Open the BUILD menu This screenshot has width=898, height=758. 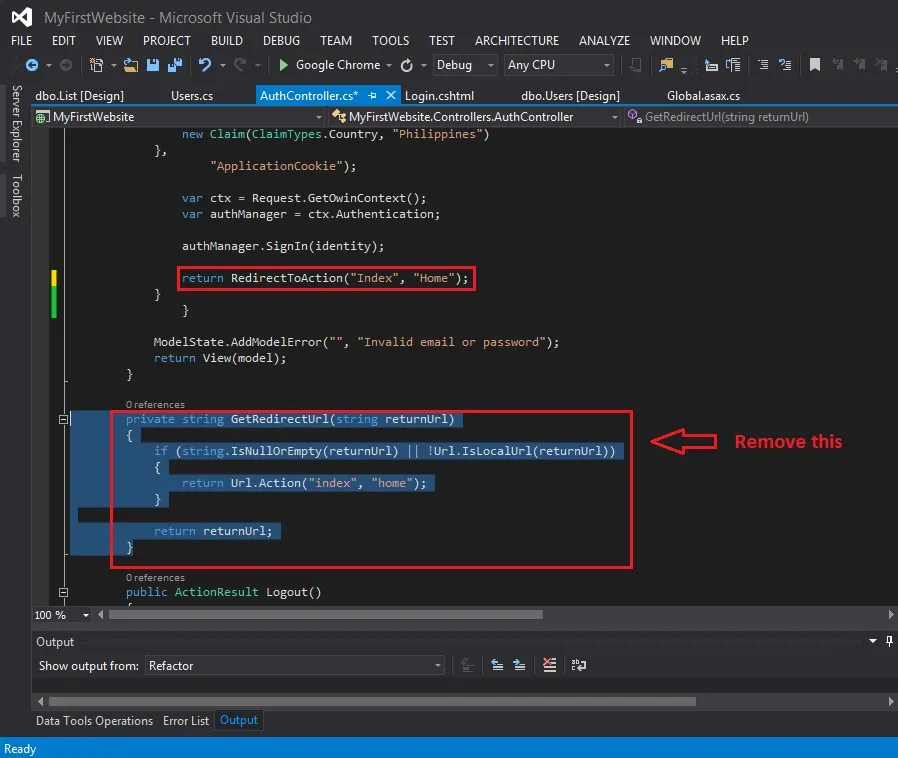227,41
